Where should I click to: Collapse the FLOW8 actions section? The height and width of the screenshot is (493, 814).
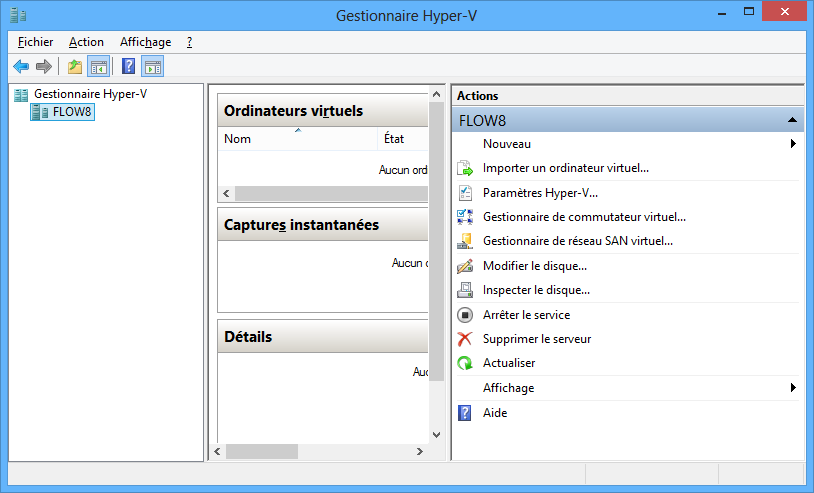point(792,120)
